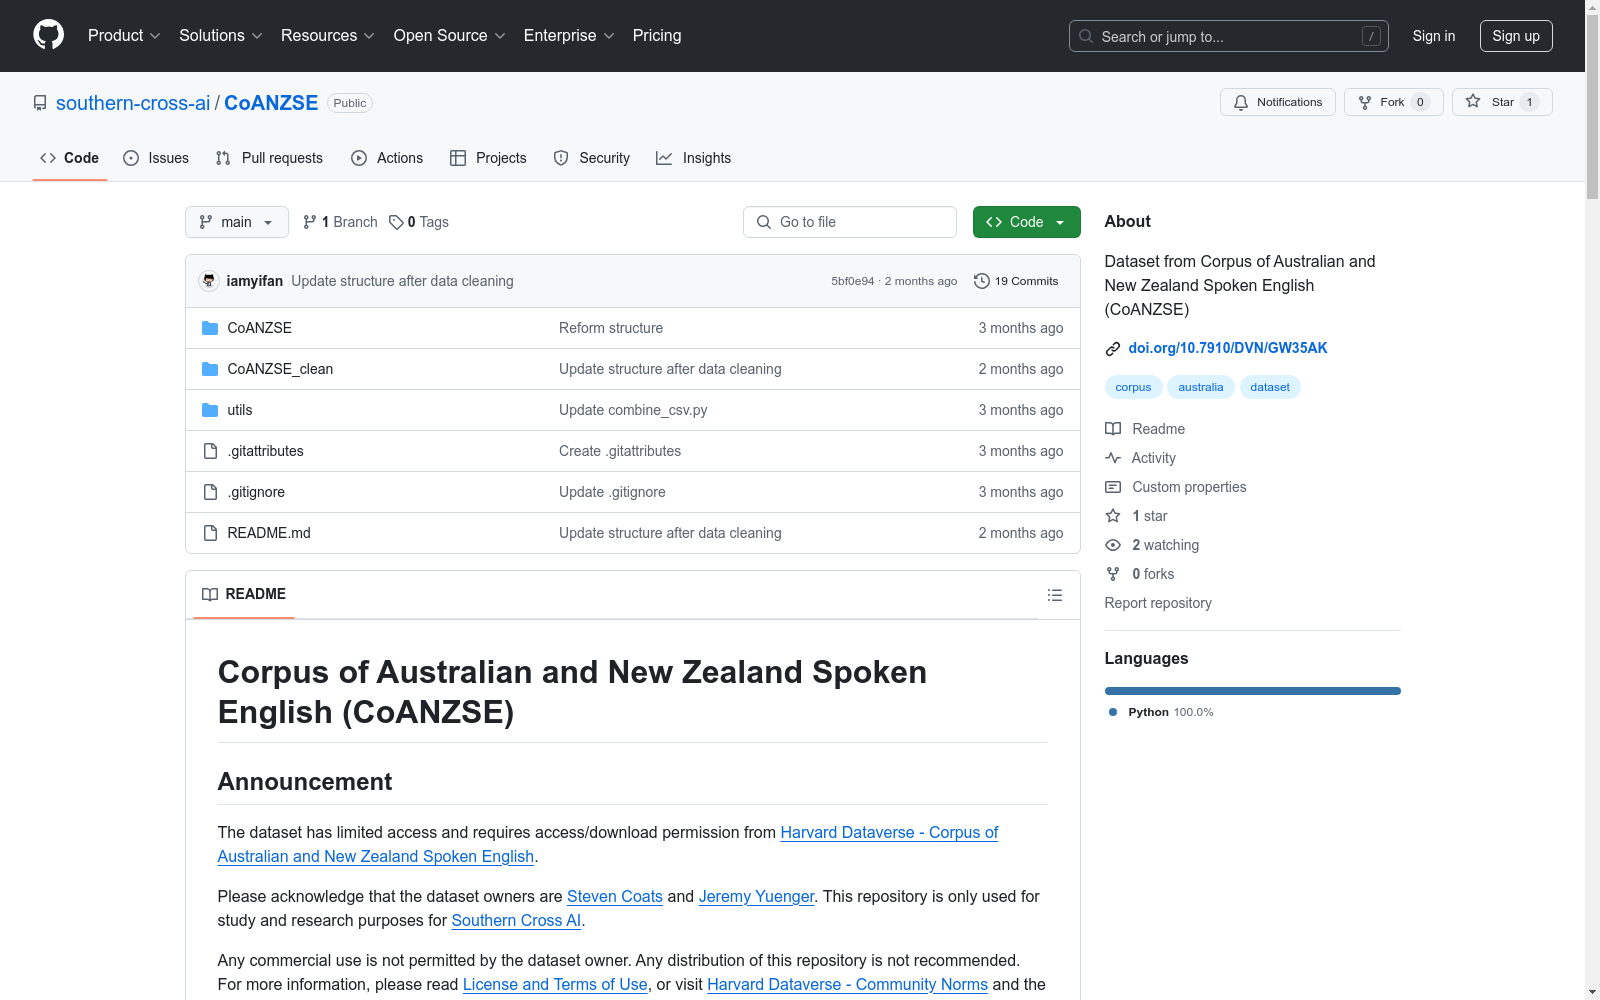1600x1000 pixels.
Task: Open the Jeremy Yuenger link
Action: (x=756, y=896)
